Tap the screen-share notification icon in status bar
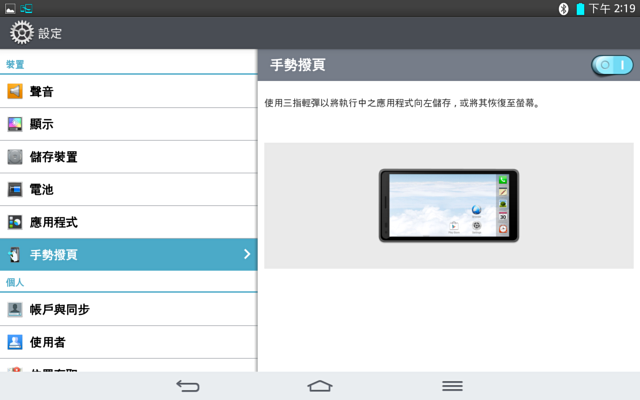The width and height of the screenshot is (640, 400). point(26,8)
